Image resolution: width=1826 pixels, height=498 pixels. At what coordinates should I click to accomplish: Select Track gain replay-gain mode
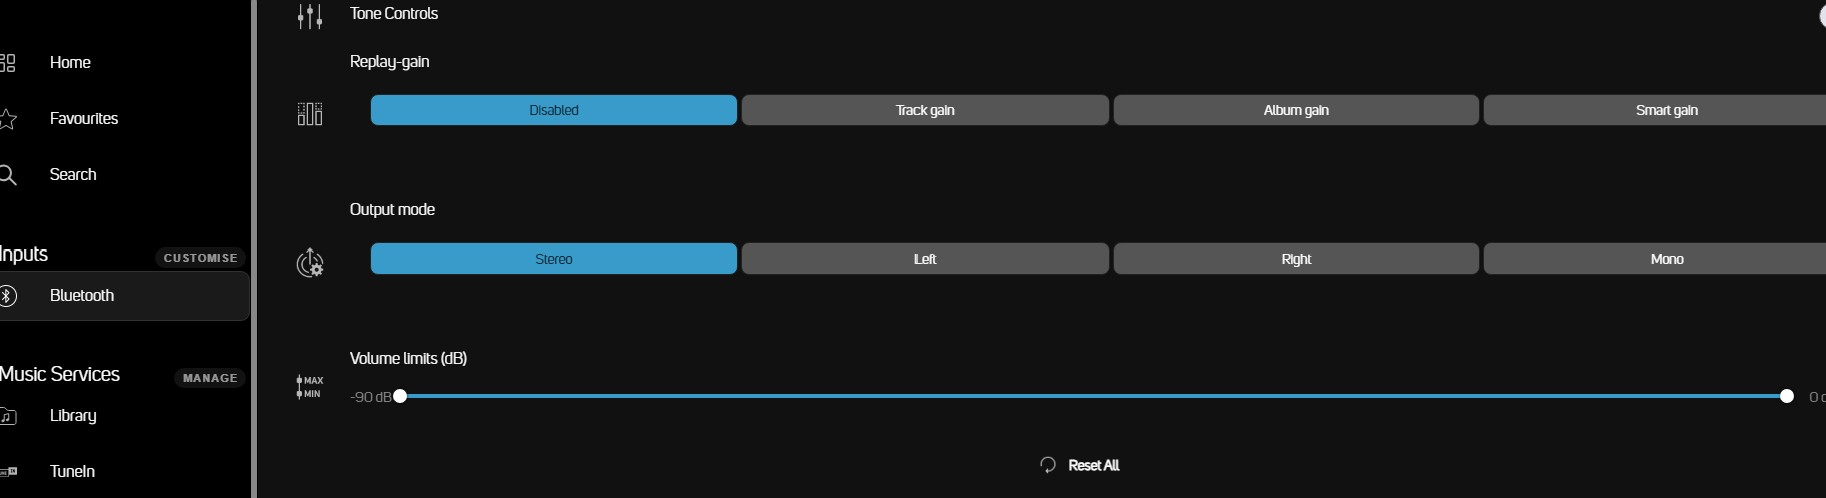924,110
